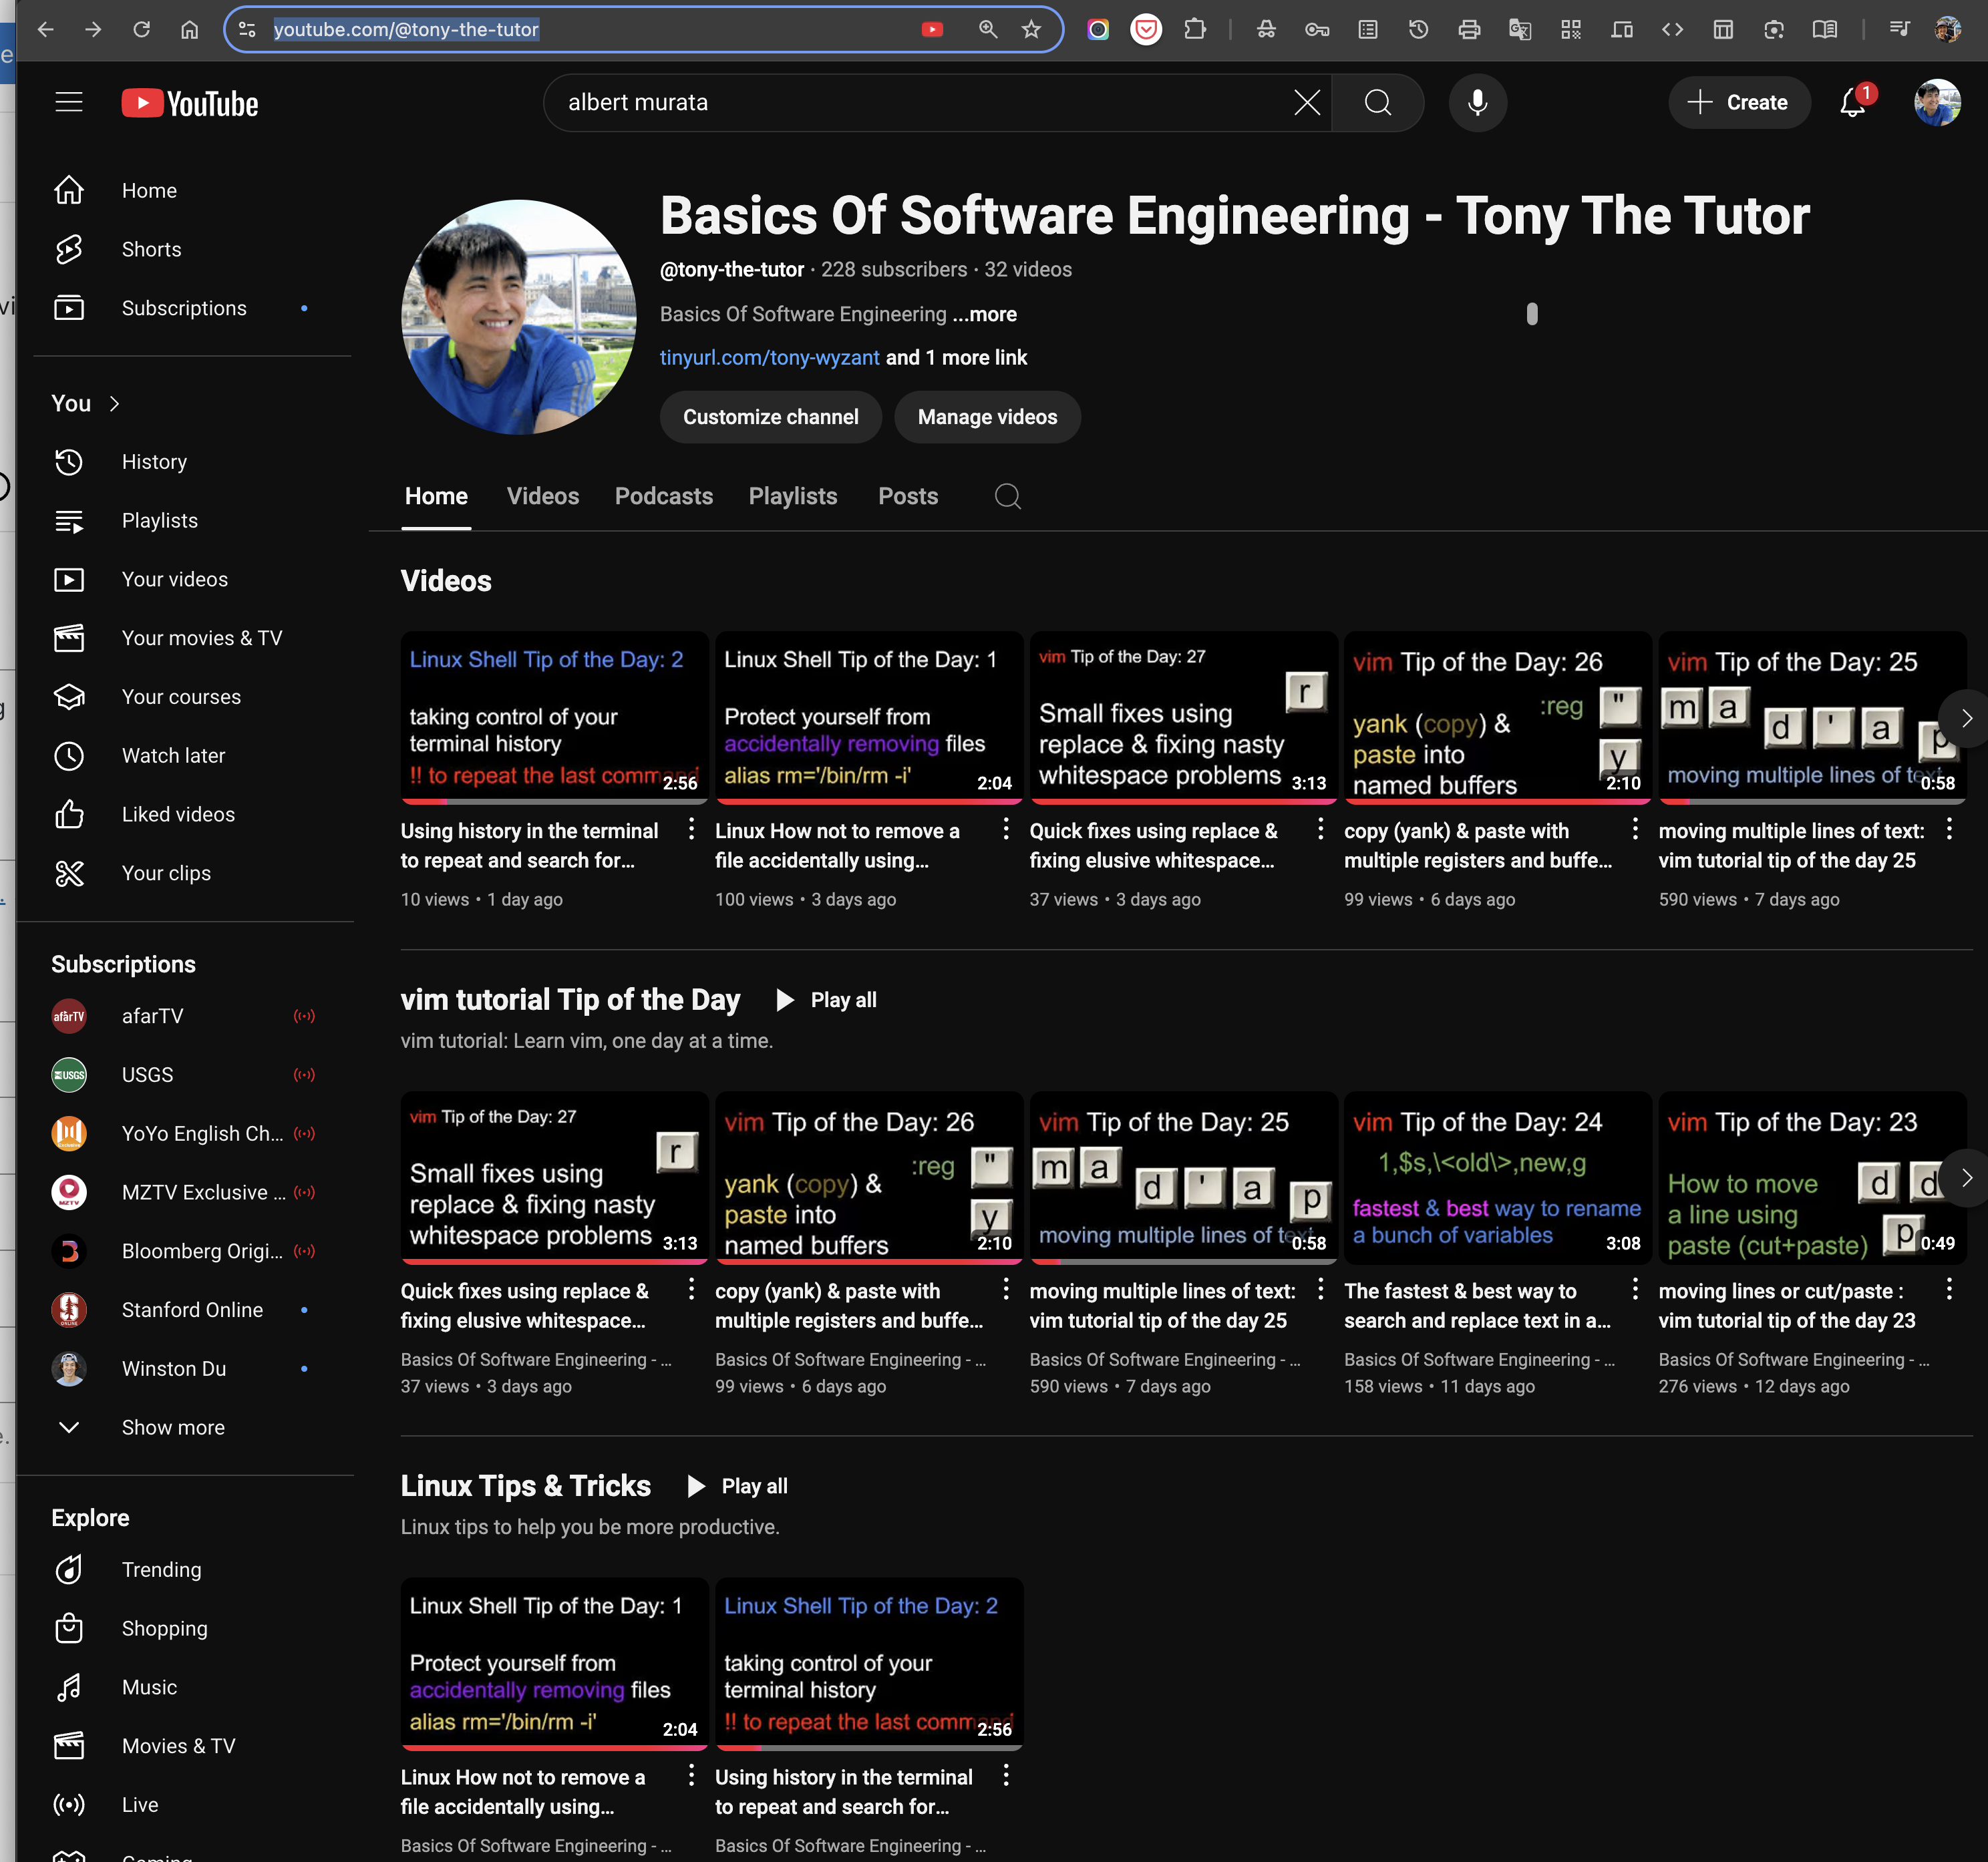Clear the search box with X
Screen dimensions: 1988x1862
(1306, 102)
